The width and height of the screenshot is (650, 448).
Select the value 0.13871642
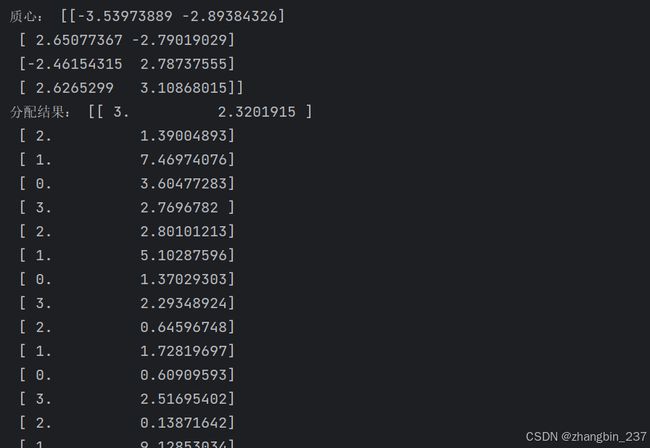[184, 423]
